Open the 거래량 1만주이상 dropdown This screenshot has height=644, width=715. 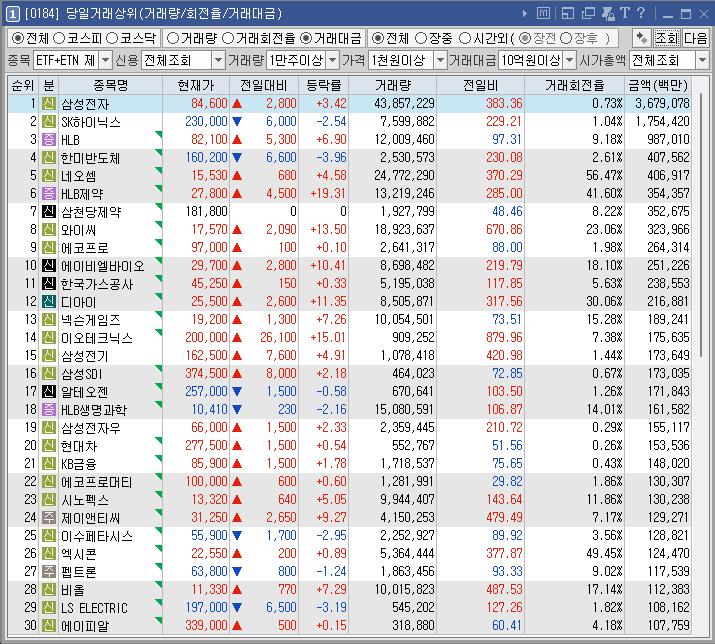(333, 60)
